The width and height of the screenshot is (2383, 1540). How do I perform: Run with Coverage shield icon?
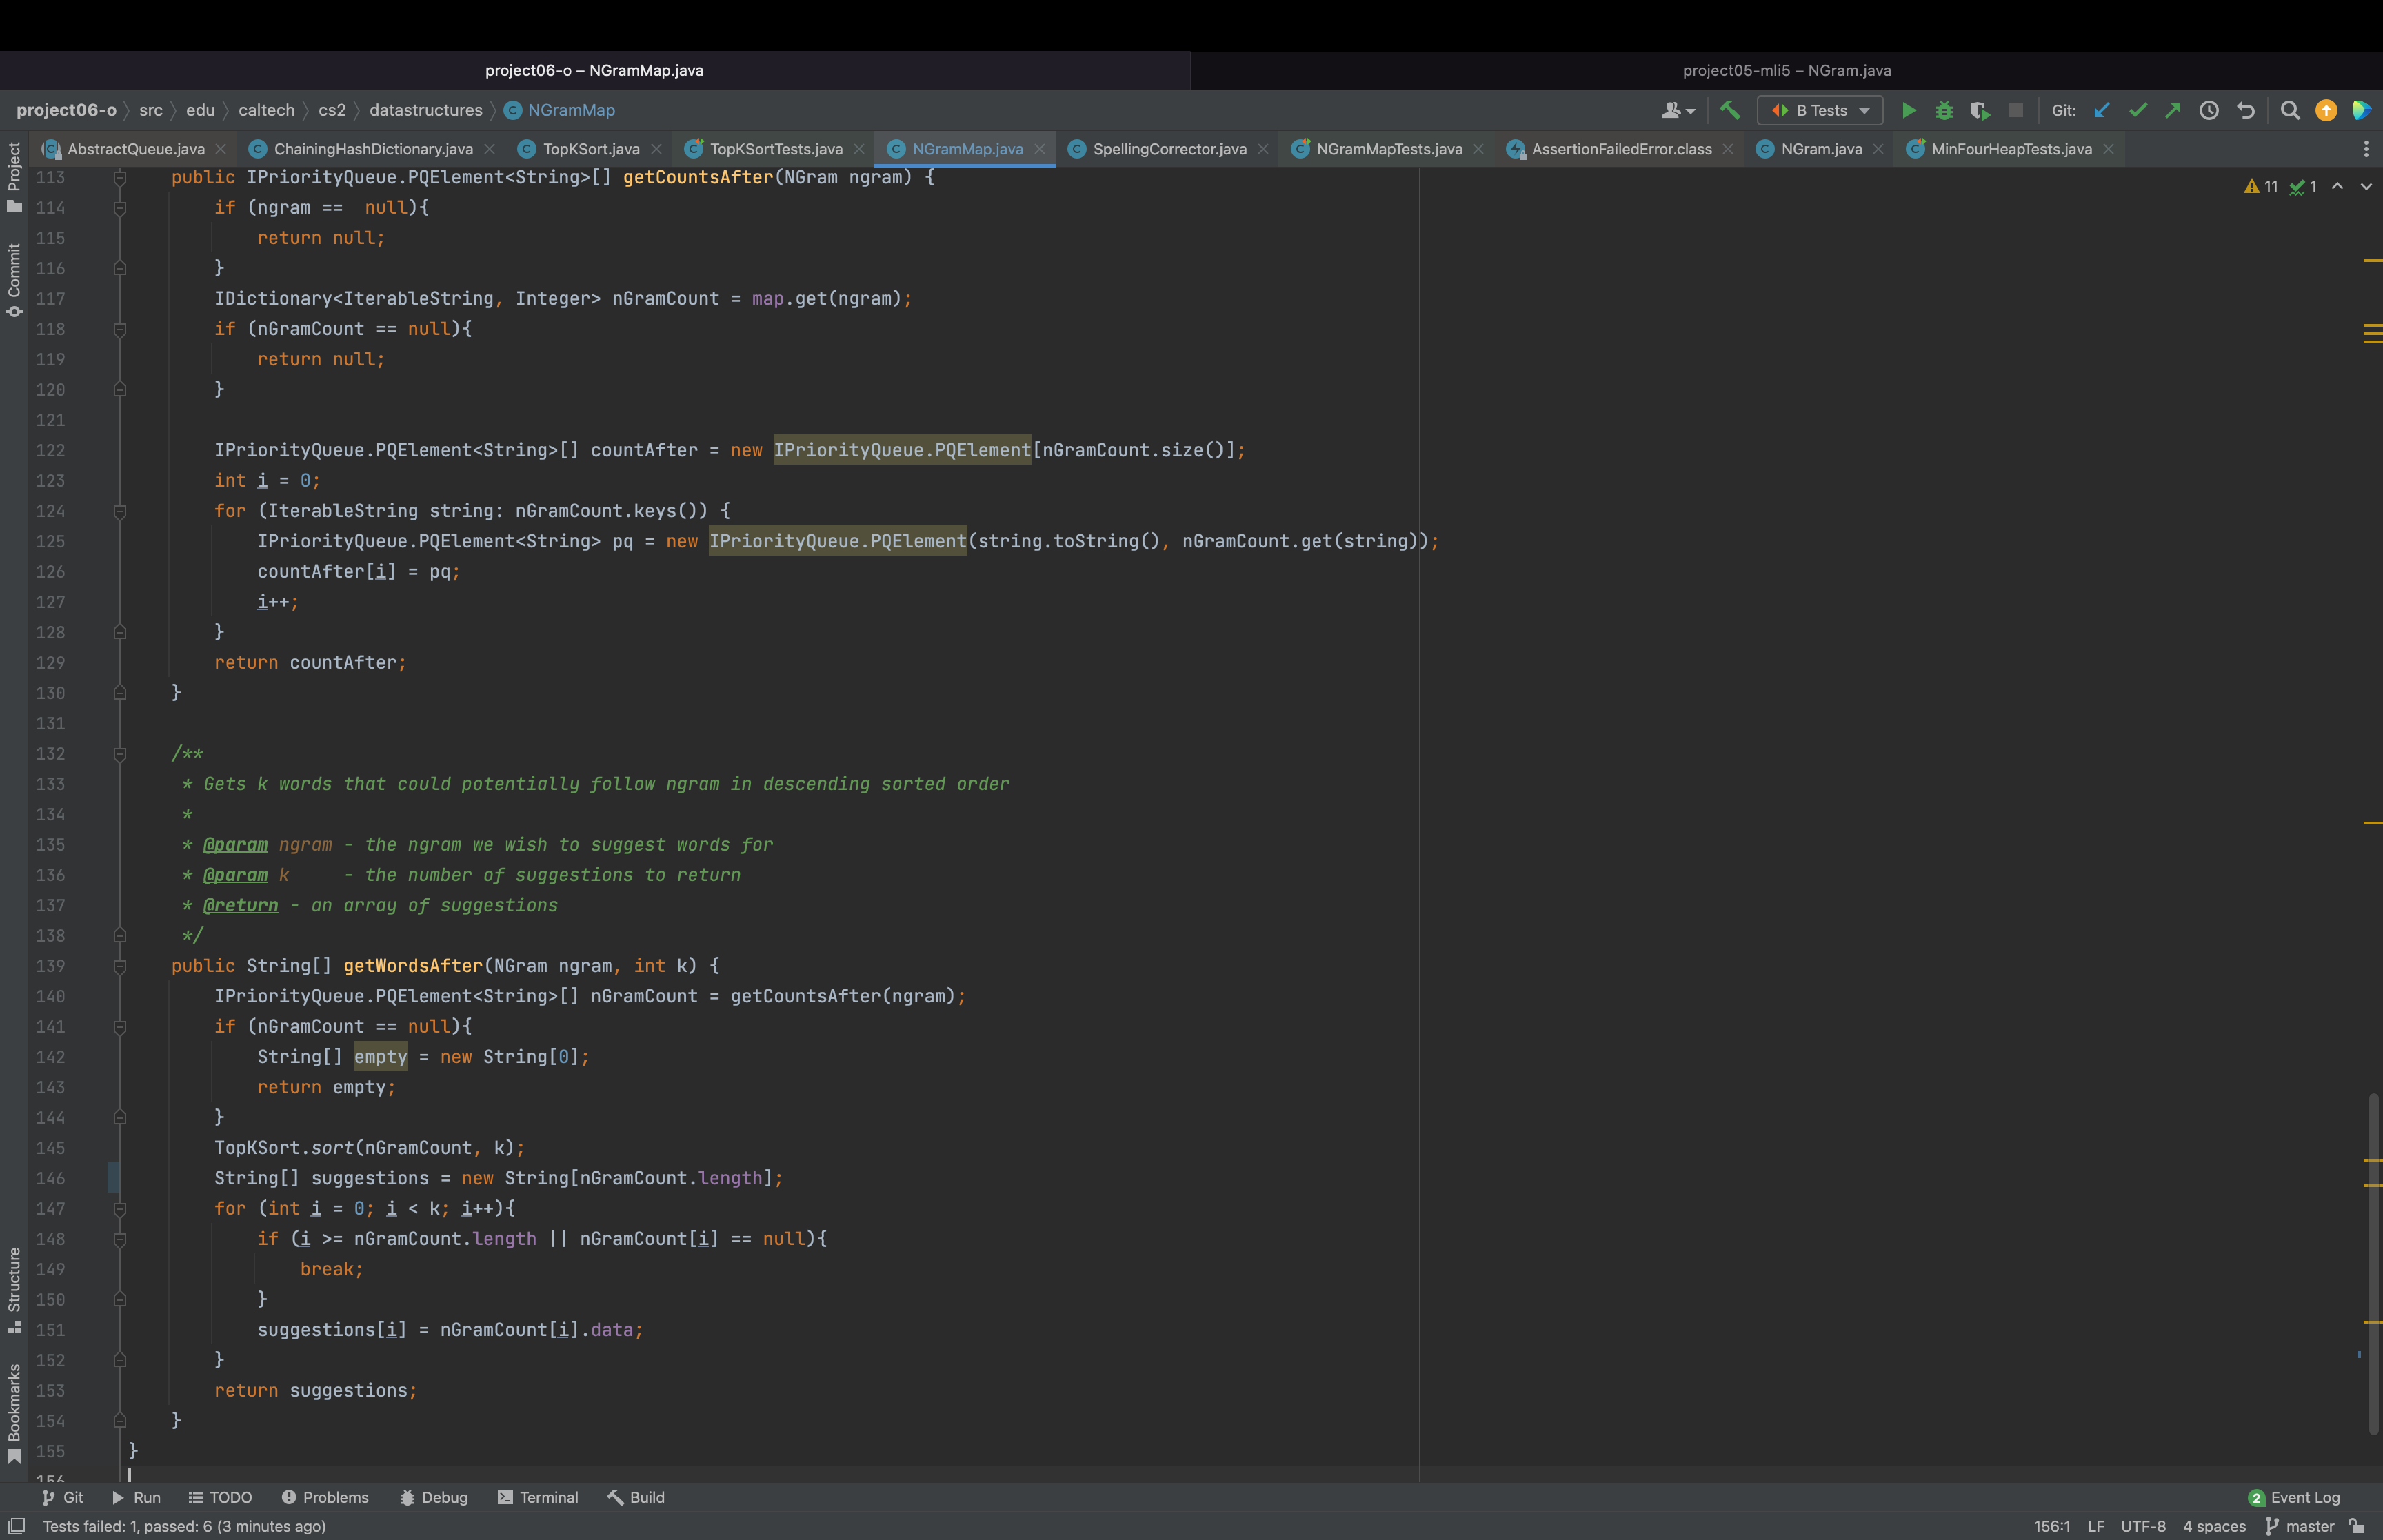pyautogui.click(x=1979, y=110)
